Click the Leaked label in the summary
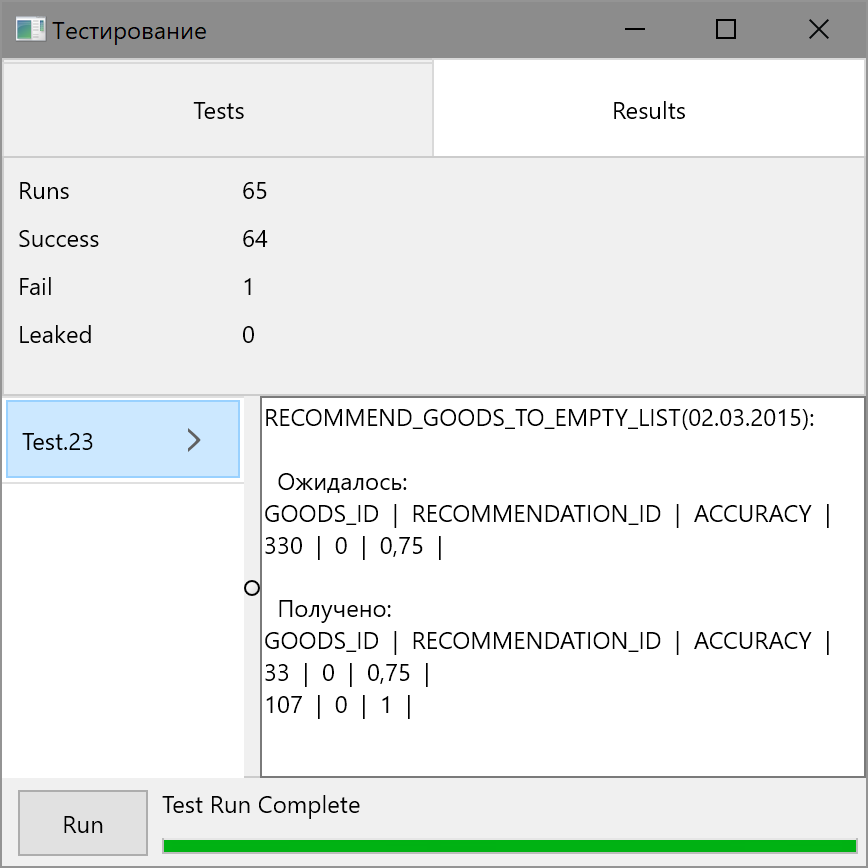The image size is (868, 868). coord(55,335)
